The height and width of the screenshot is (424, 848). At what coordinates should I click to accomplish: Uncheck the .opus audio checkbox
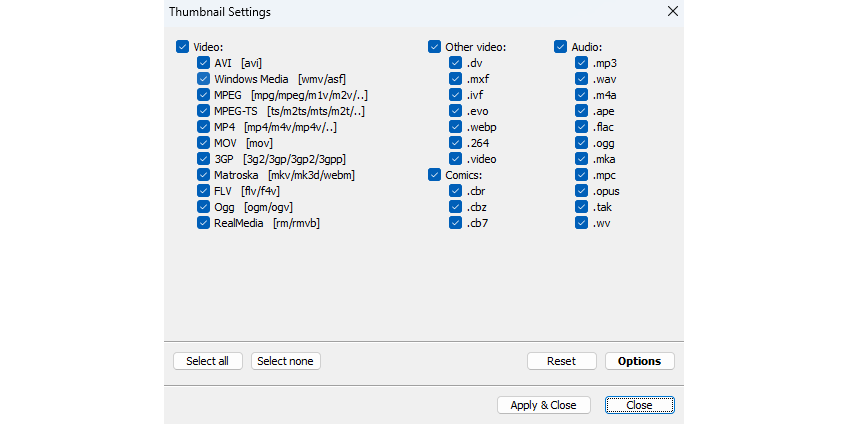[x=582, y=191]
